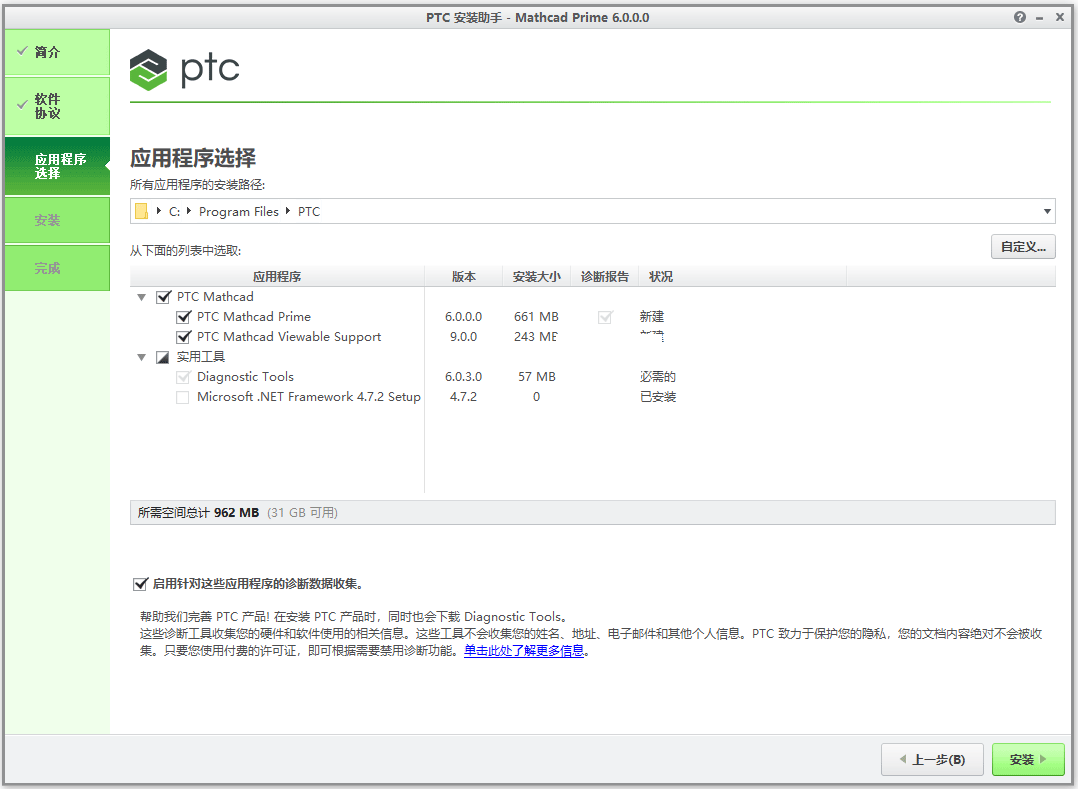Toggle PTC Mathcad Prime checkbox

(183, 317)
